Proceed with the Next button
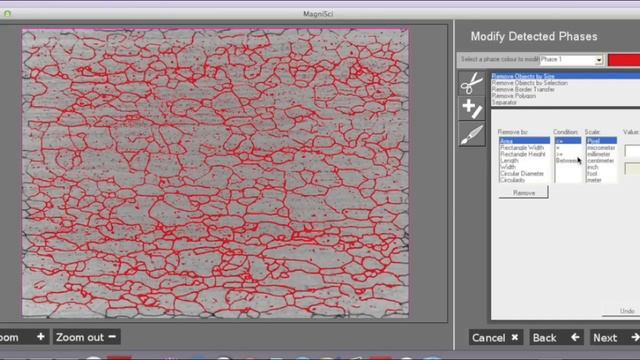This screenshot has height=360, width=640. point(615,338)
